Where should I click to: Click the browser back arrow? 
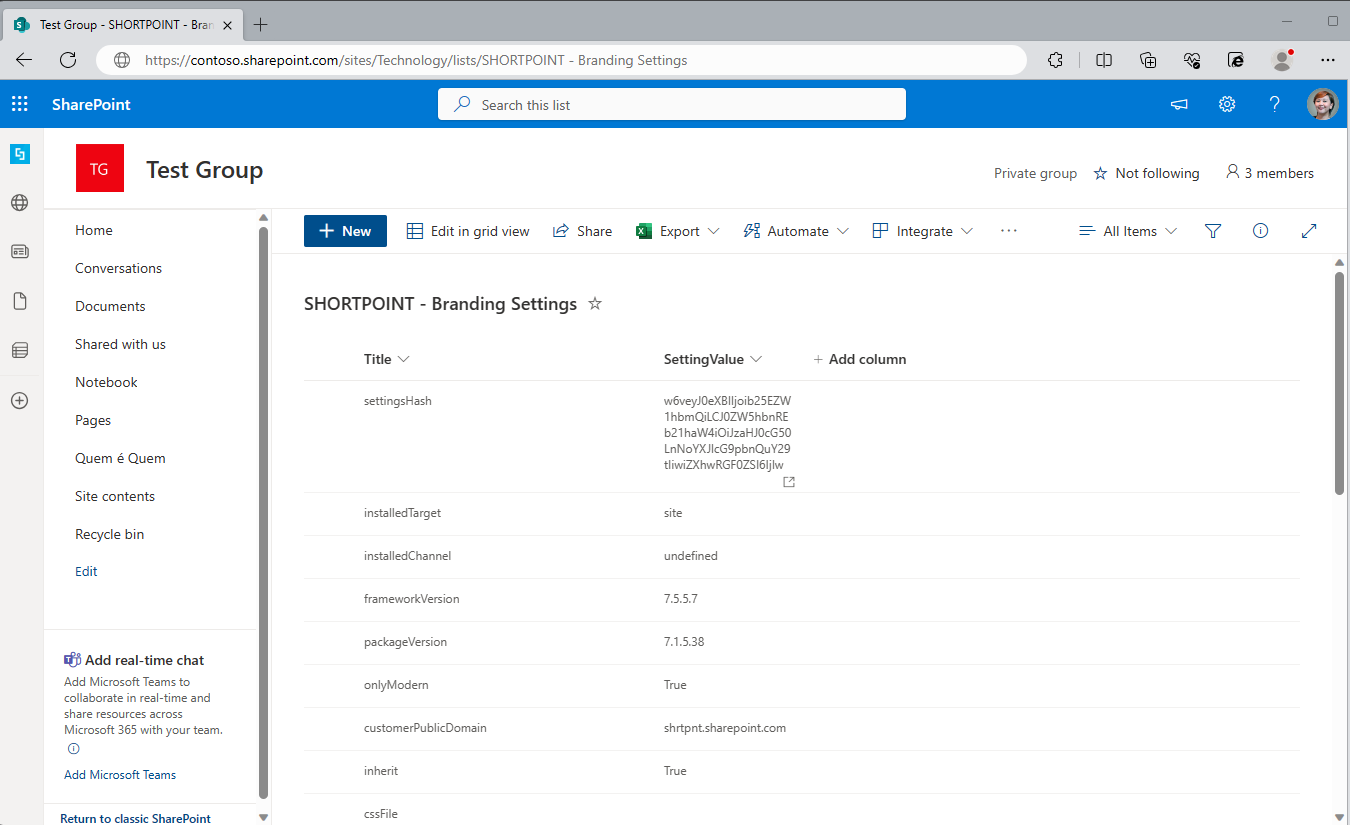(24, 60)
